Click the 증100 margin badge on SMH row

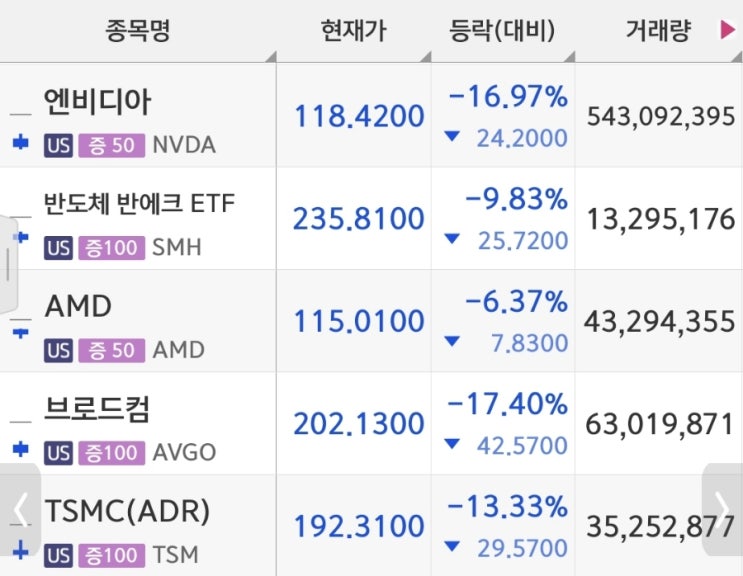111,248
